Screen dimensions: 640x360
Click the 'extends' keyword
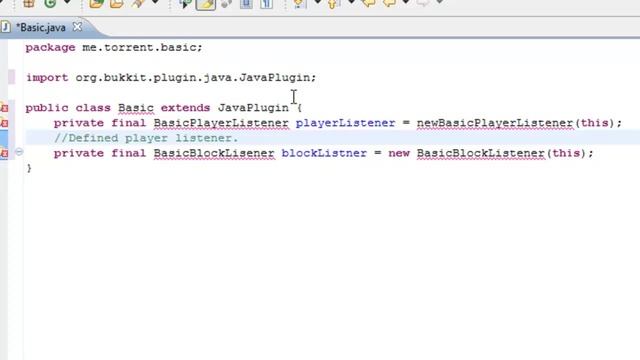coord(185,108)
